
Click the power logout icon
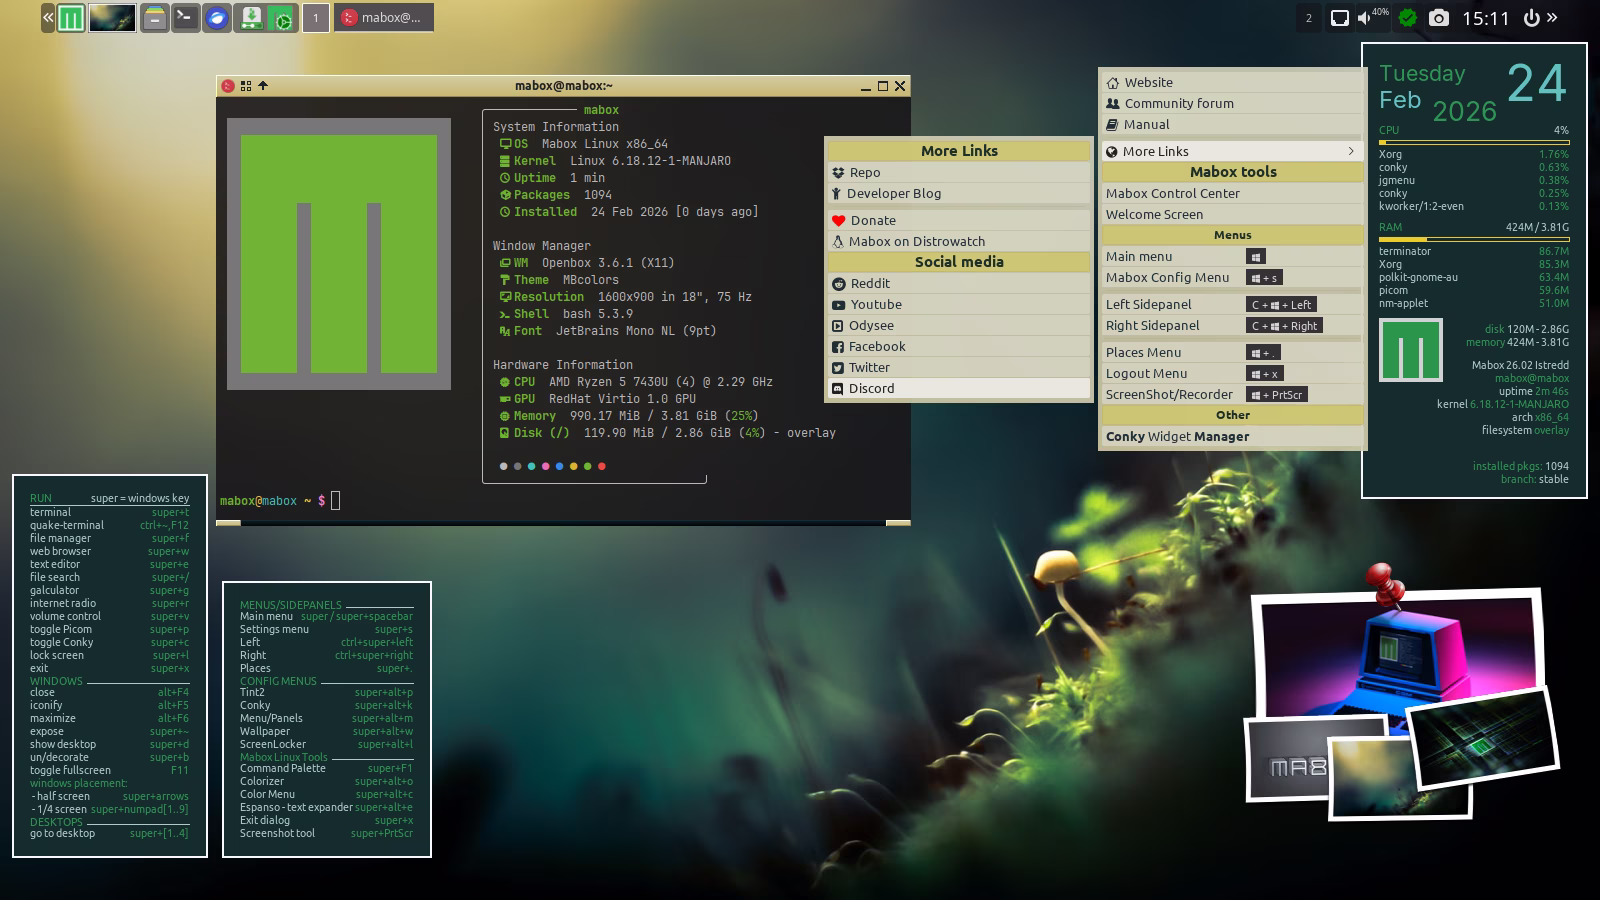coord(1531,18)
